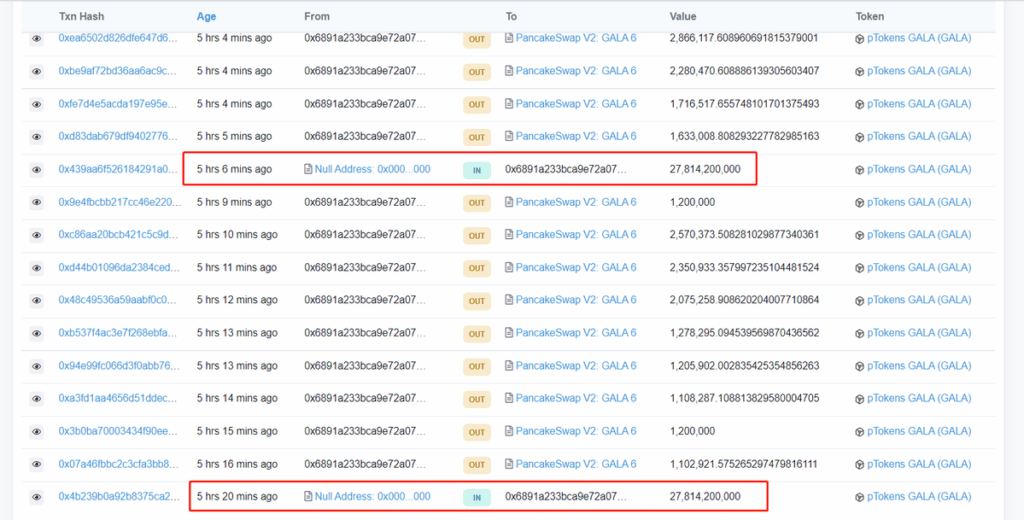Click the eye icon for transaction 0x439aa6f526184291a0
Screen dimensions: 1024x520
37,170
